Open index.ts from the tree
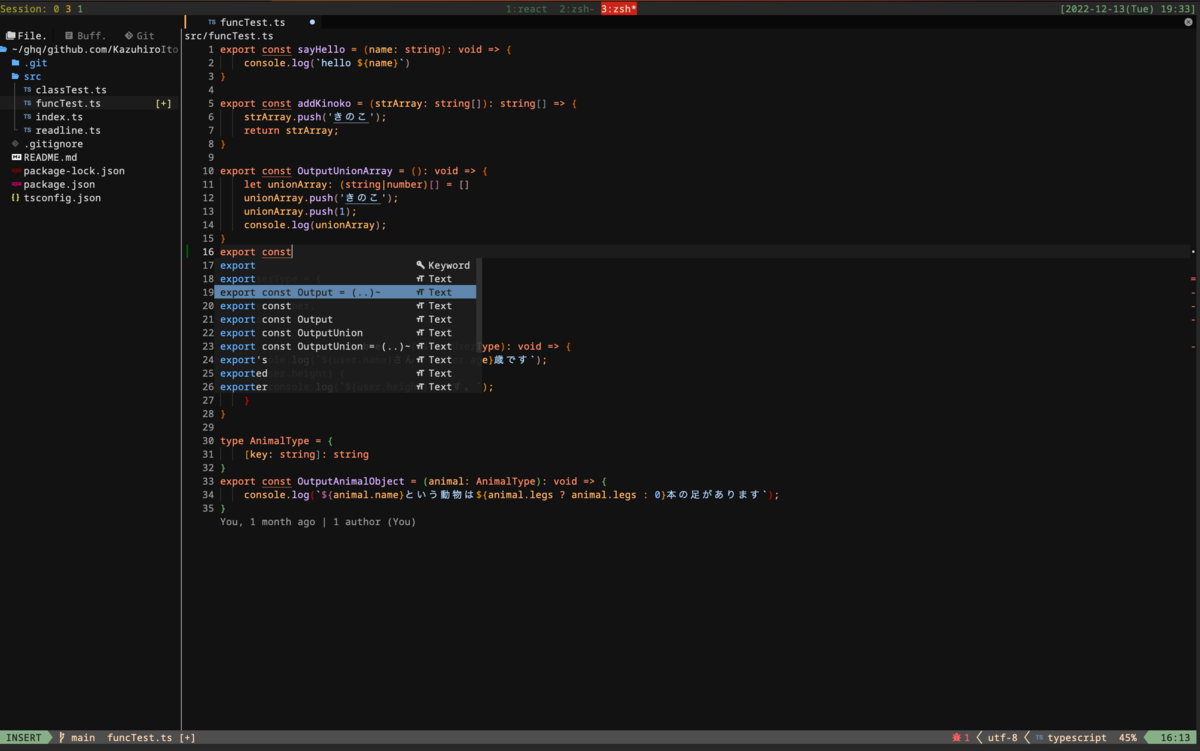 59,117
